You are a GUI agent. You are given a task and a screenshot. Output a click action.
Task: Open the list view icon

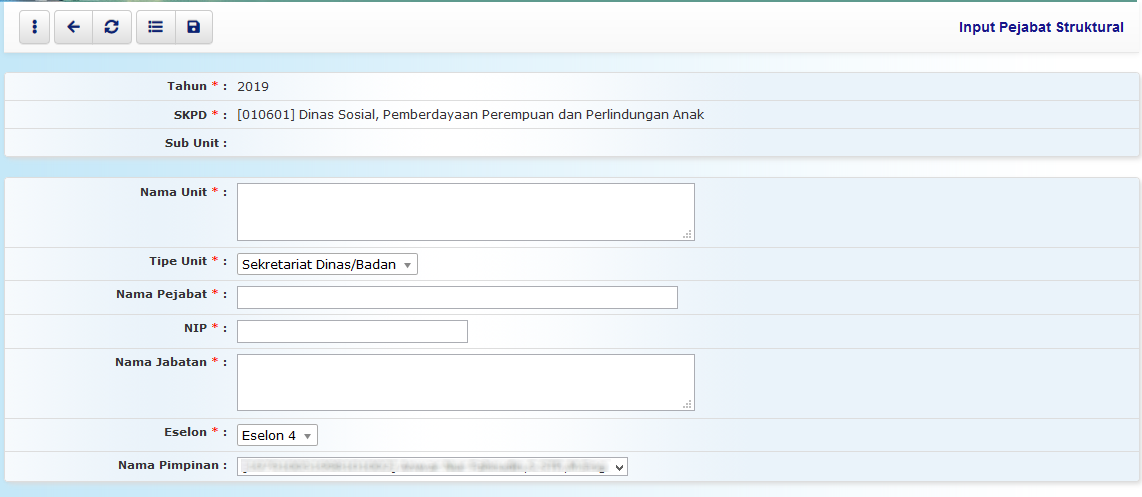(155, 28)
